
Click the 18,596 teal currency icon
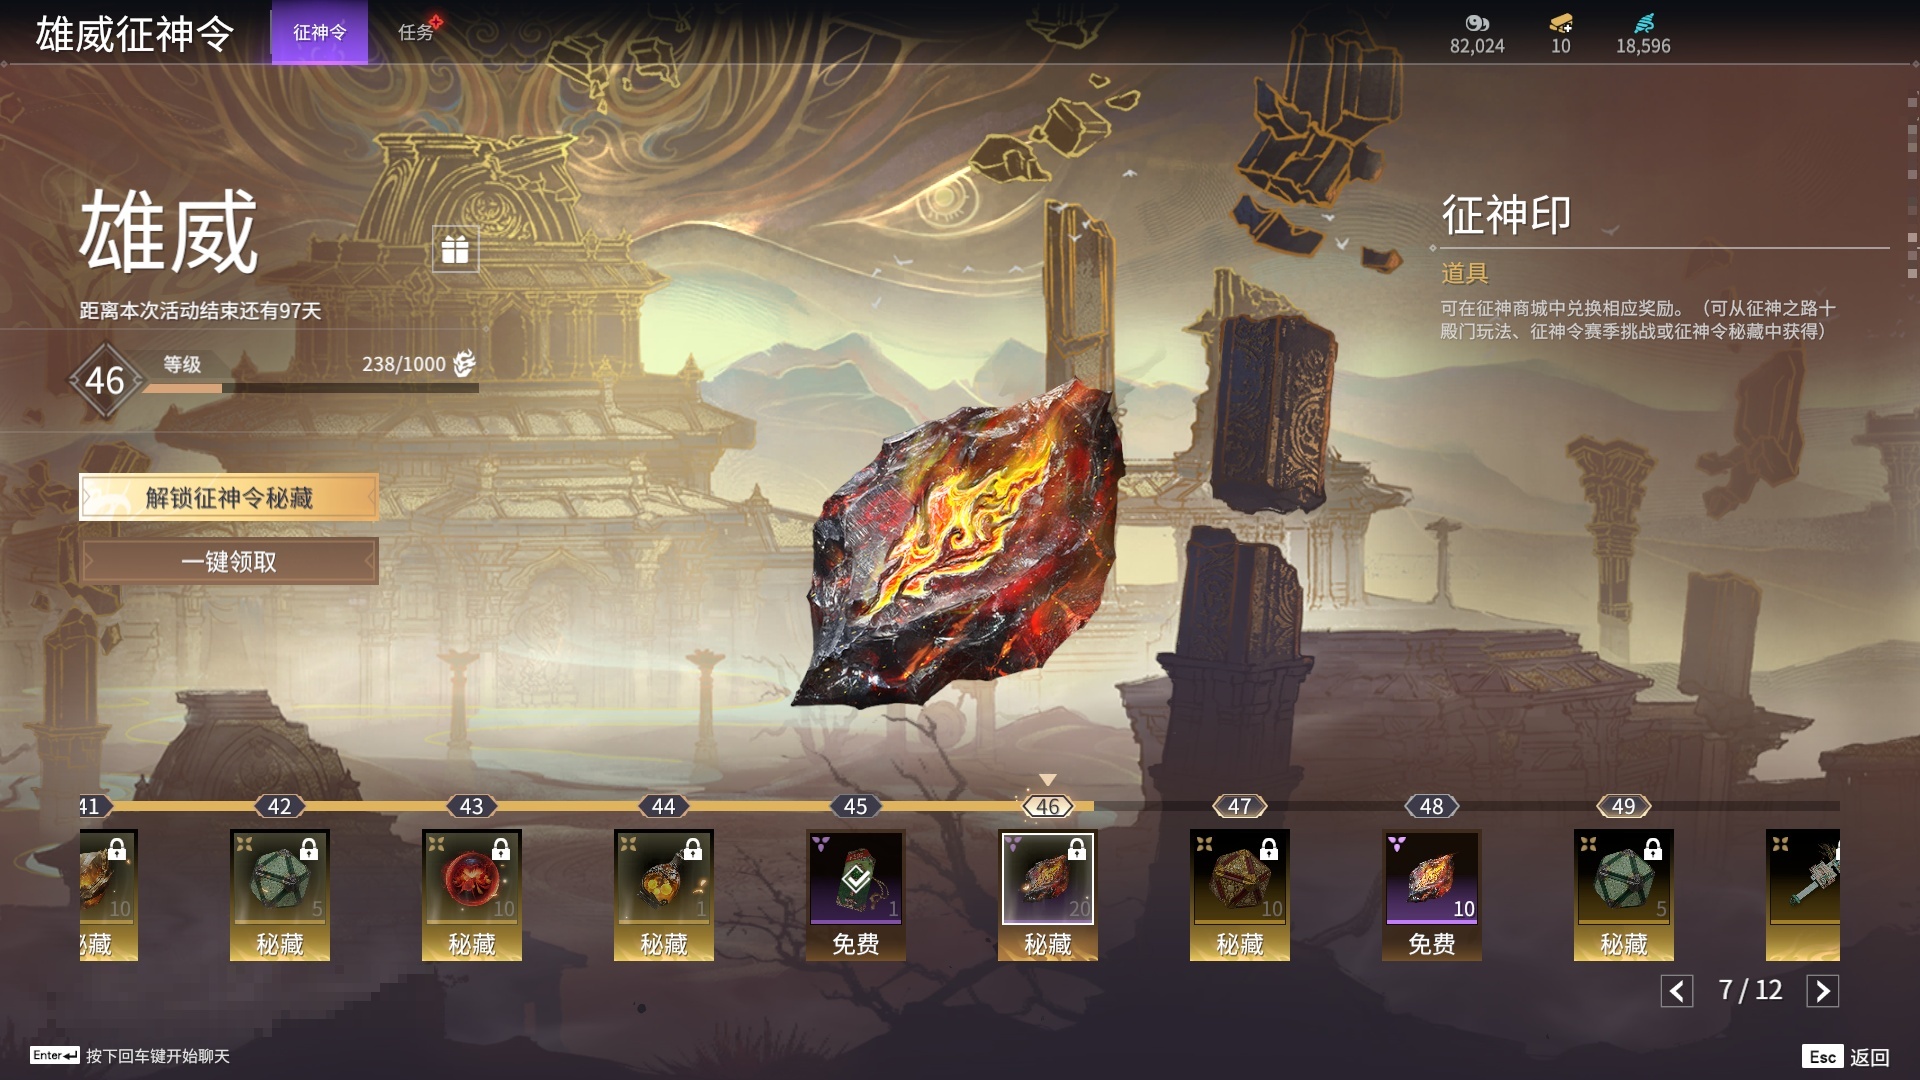(x=1644, y=22)
